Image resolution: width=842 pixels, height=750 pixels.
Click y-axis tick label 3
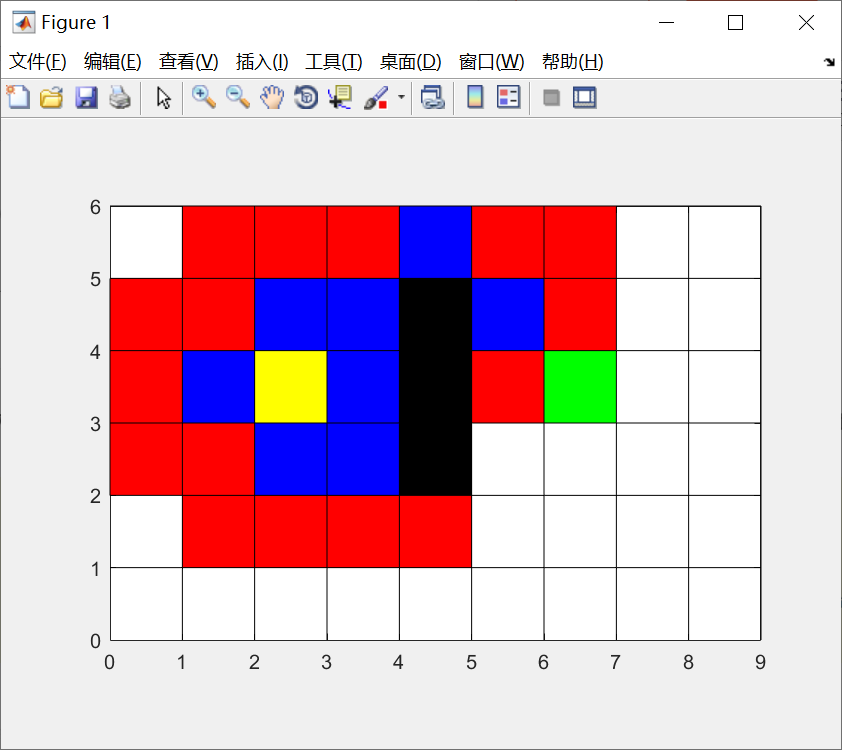[x=95, y=424]
